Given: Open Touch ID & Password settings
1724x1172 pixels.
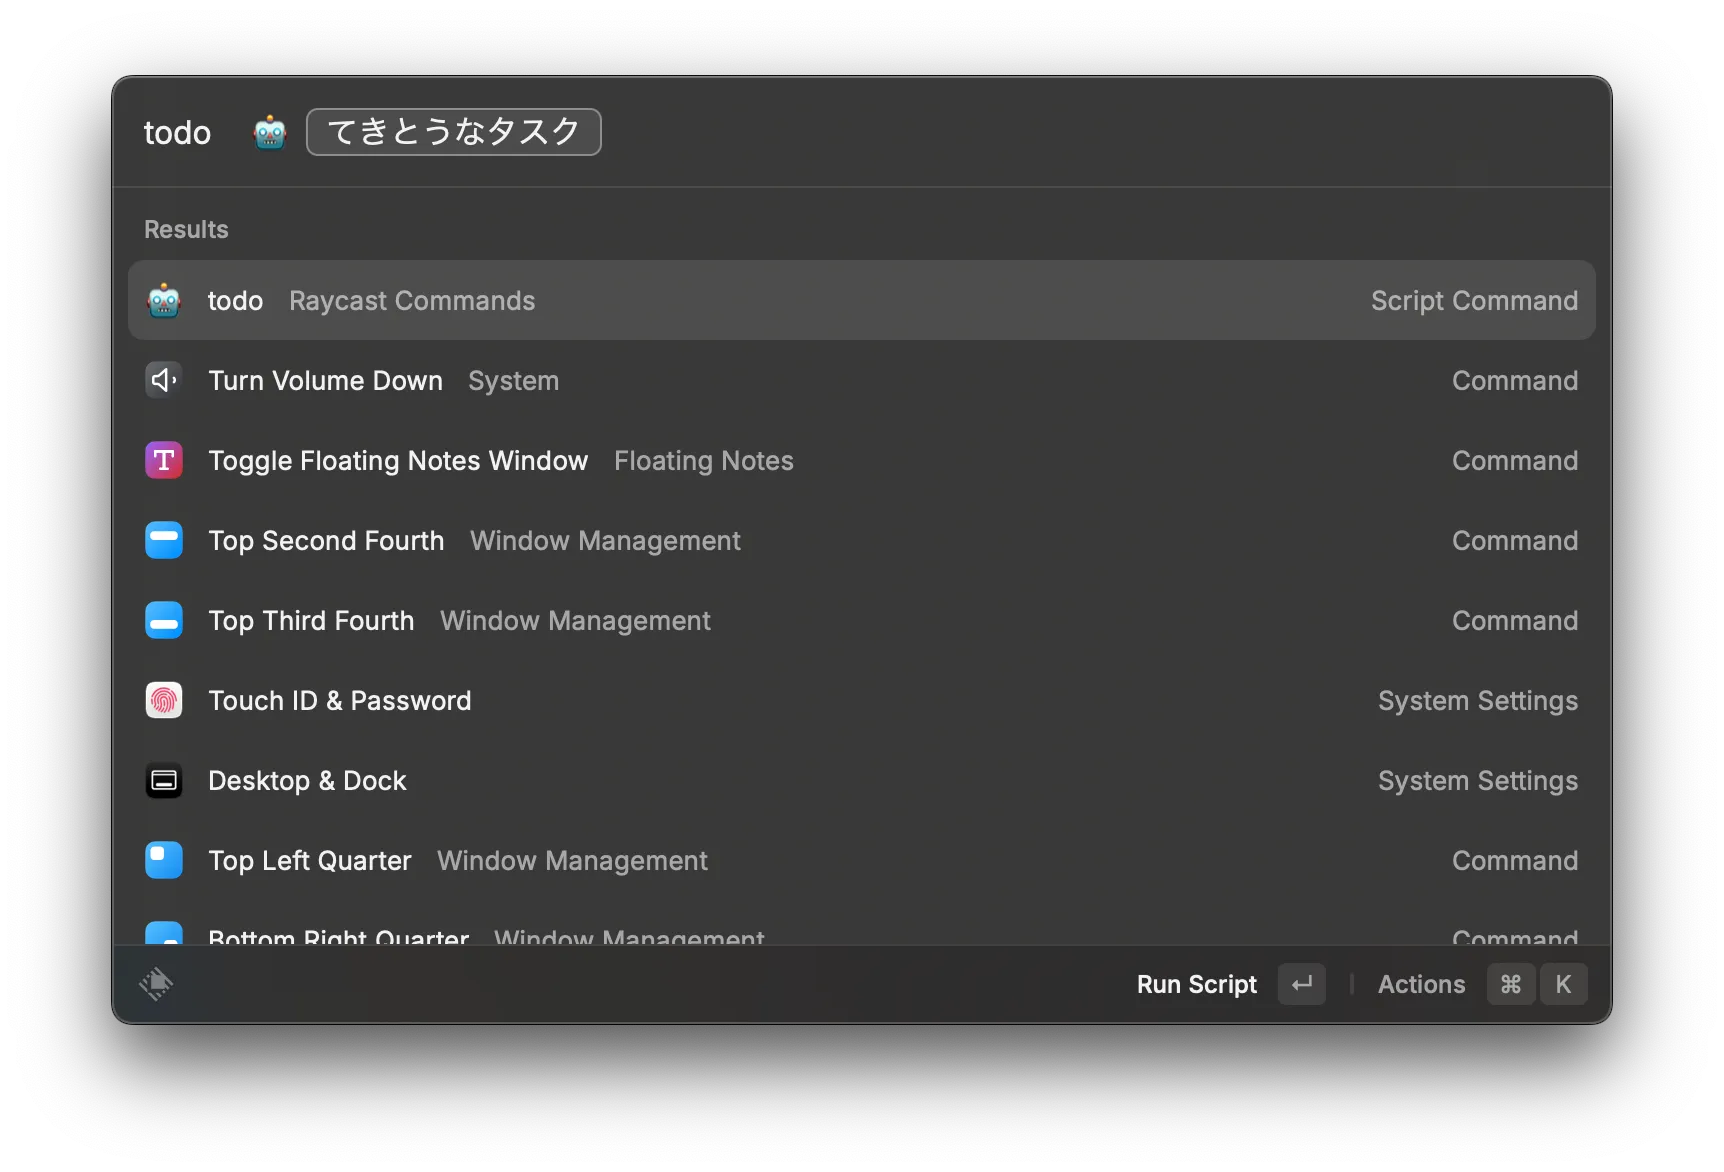Looking at the screenshot, I should pyautogui.click(x=861, y=700).
